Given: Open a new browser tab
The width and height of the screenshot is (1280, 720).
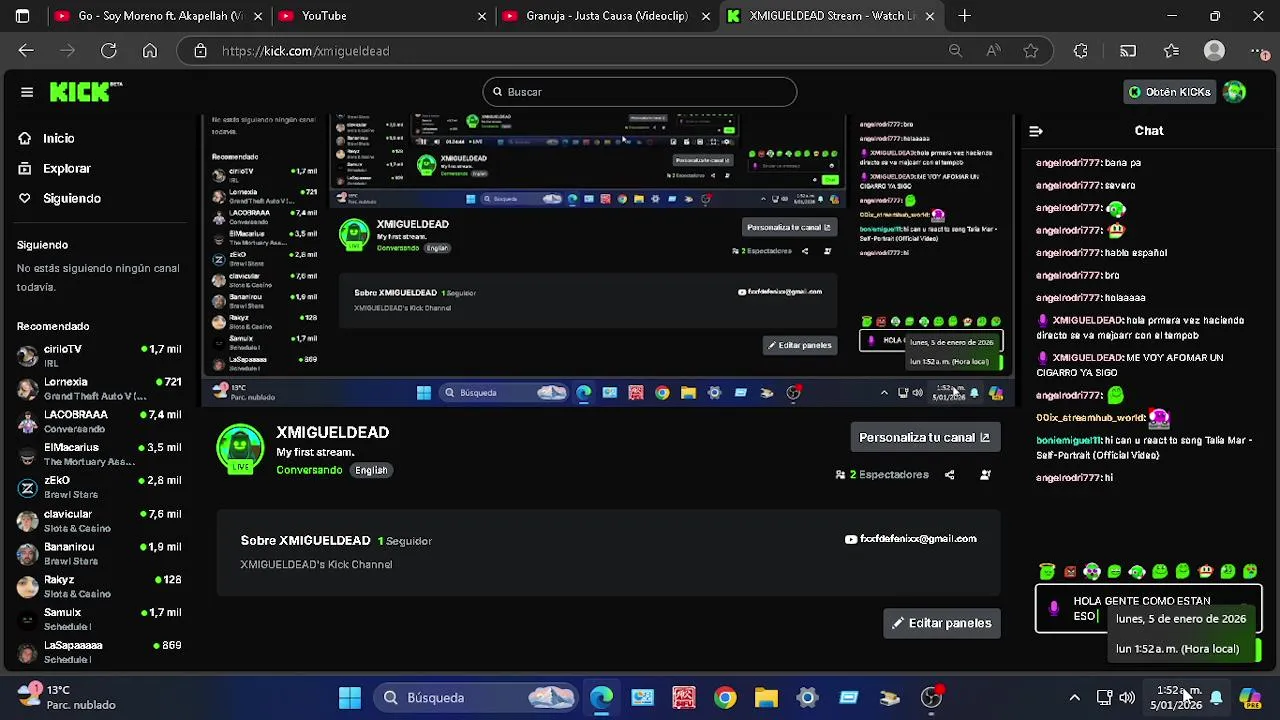Looking at the screenshot, I should [964, 16].
